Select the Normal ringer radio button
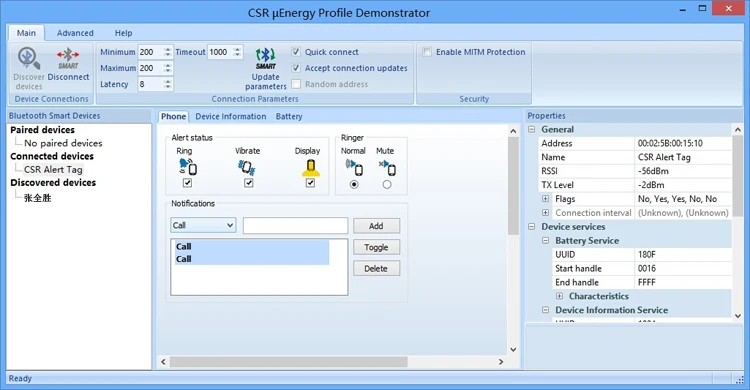 [354, 184]
